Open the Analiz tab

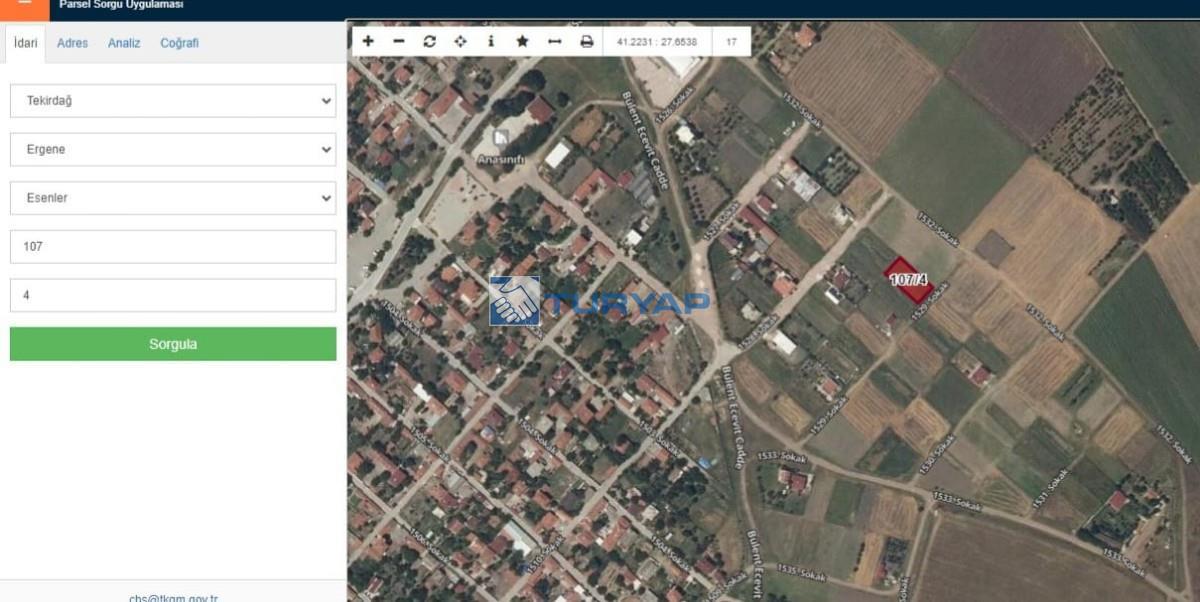point(124,43)
